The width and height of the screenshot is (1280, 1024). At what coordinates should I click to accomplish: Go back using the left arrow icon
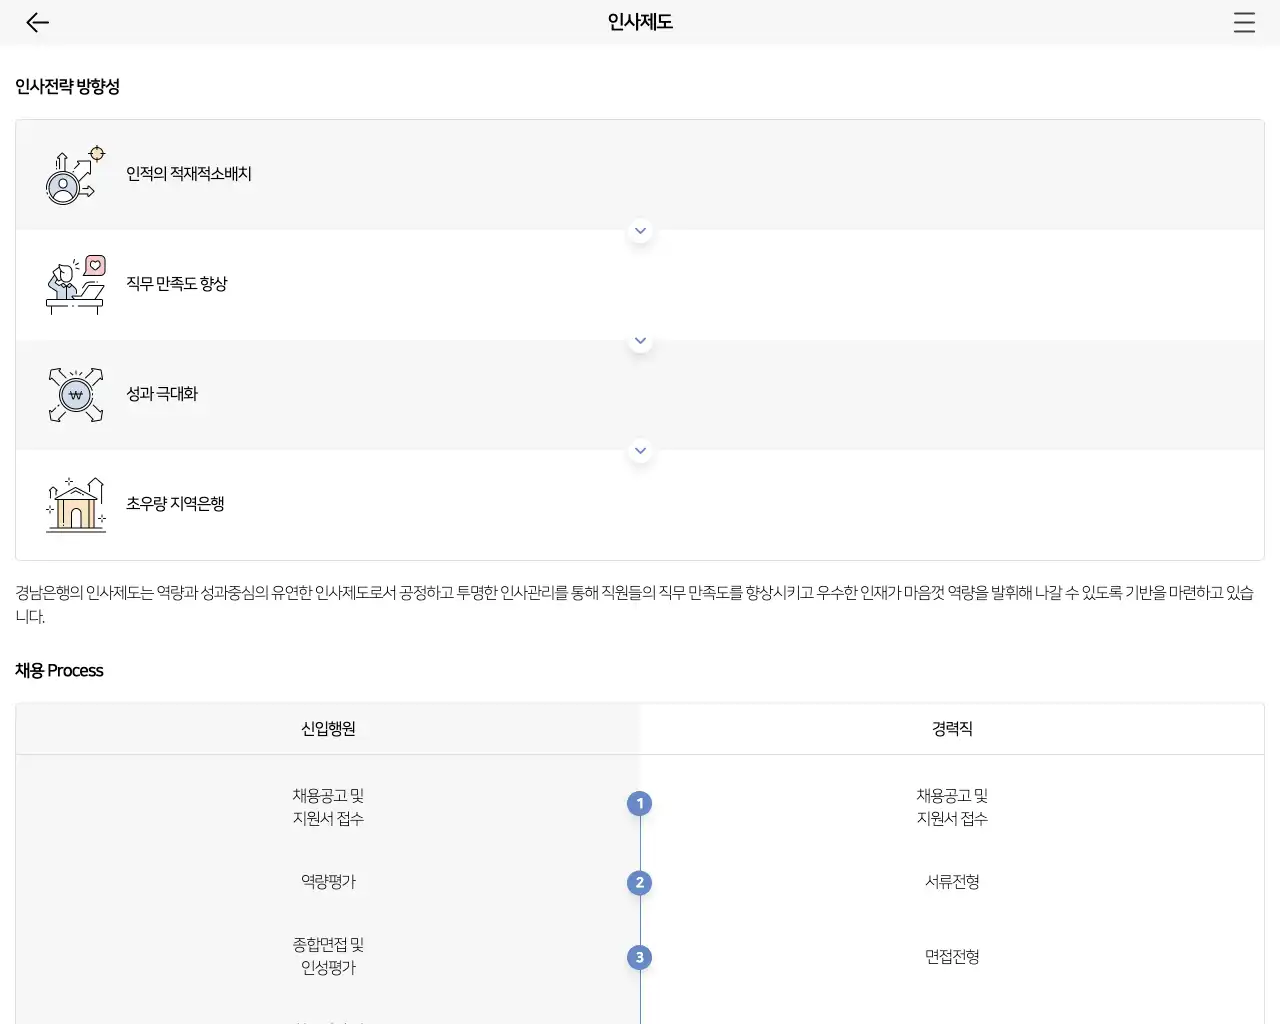click(x=37, y=22)
